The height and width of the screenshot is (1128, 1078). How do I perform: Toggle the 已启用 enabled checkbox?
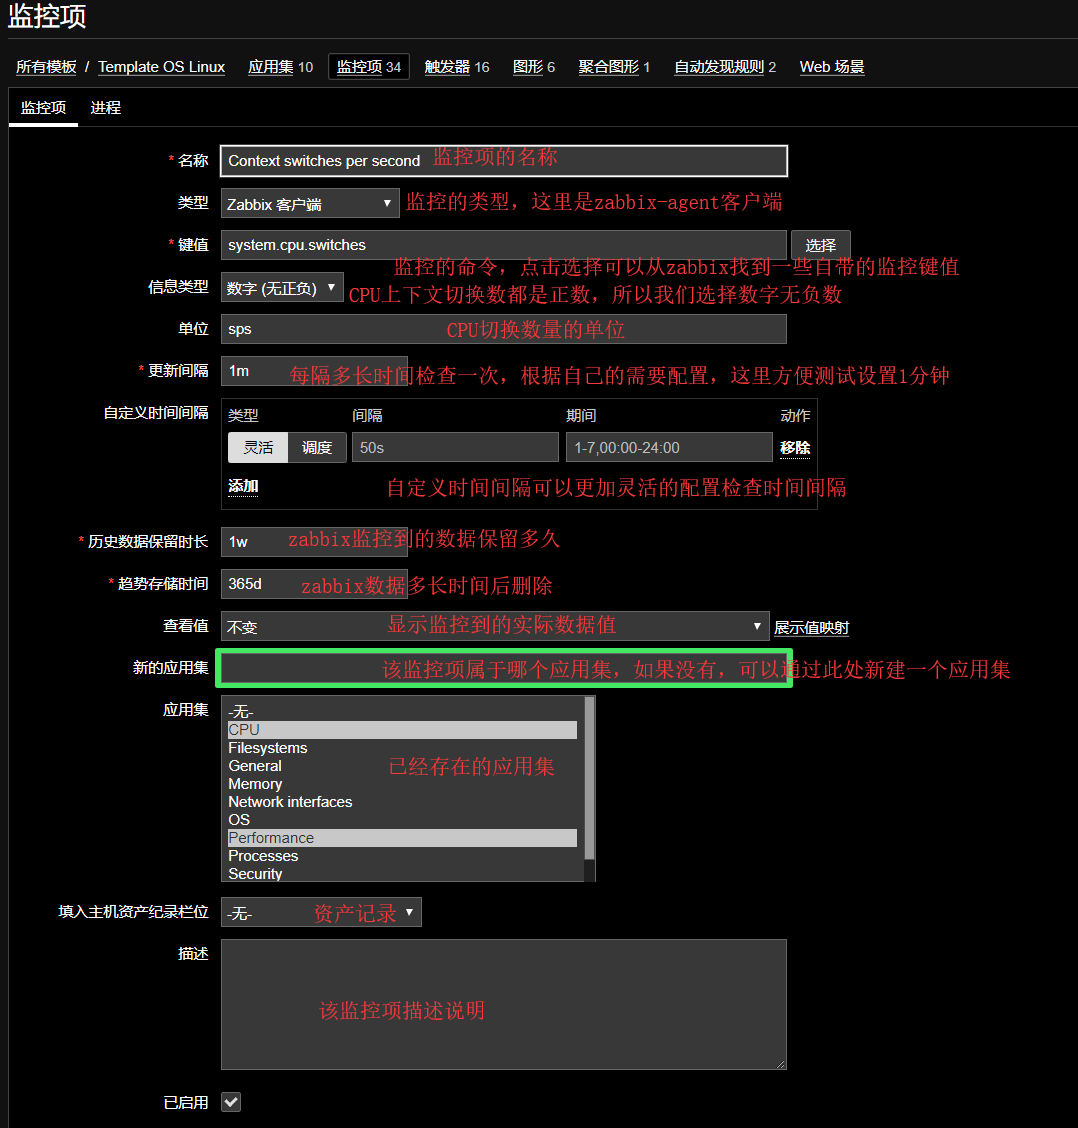coord(231,1102)
